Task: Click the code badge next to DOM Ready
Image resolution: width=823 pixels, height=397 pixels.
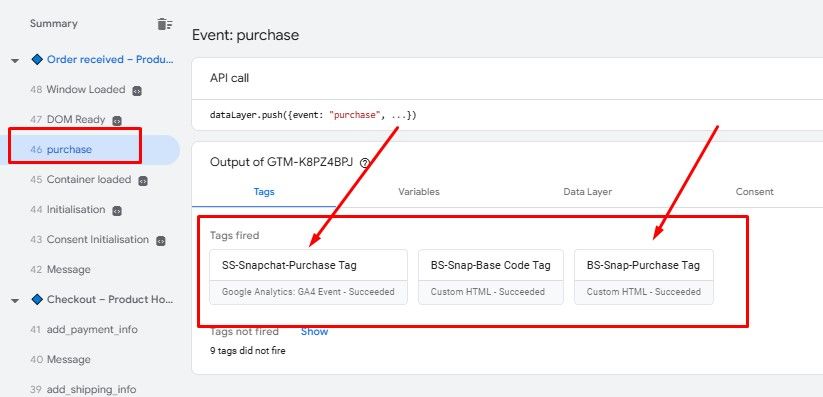Action: 117,120
